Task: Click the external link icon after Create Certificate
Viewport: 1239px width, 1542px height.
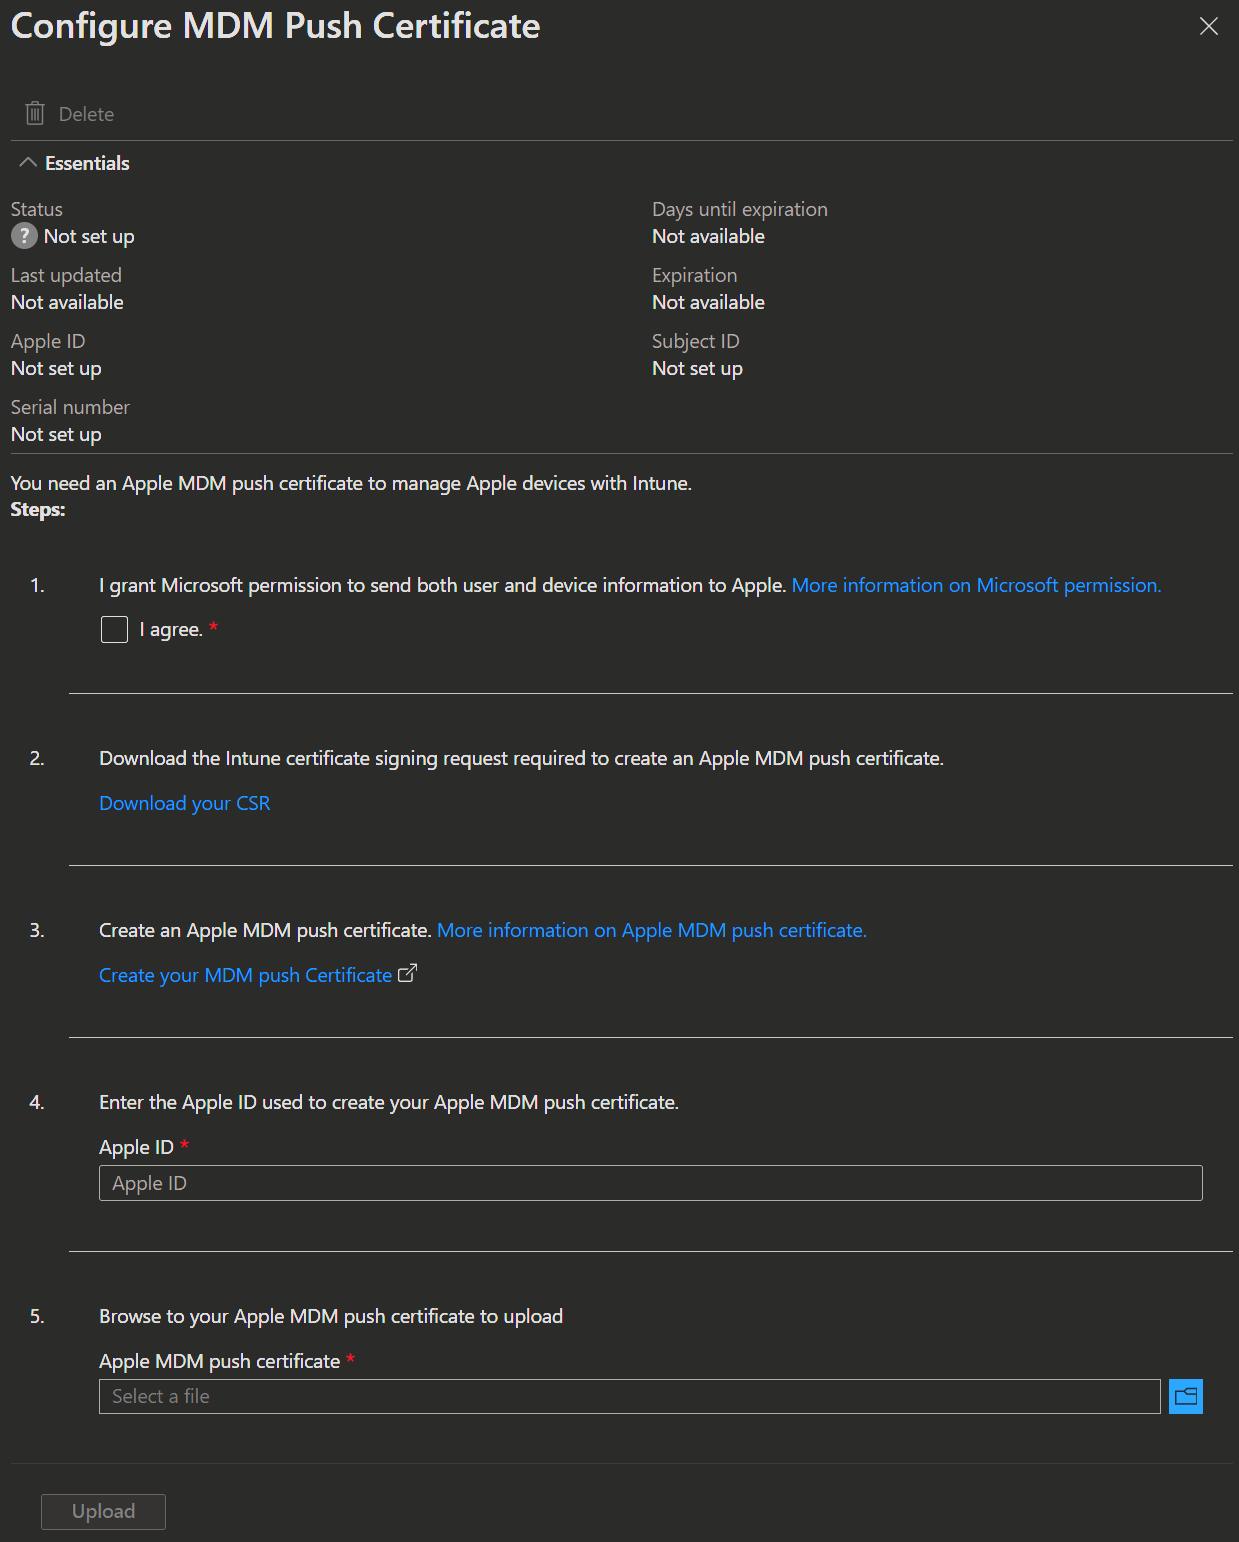Action: (407, 974)
